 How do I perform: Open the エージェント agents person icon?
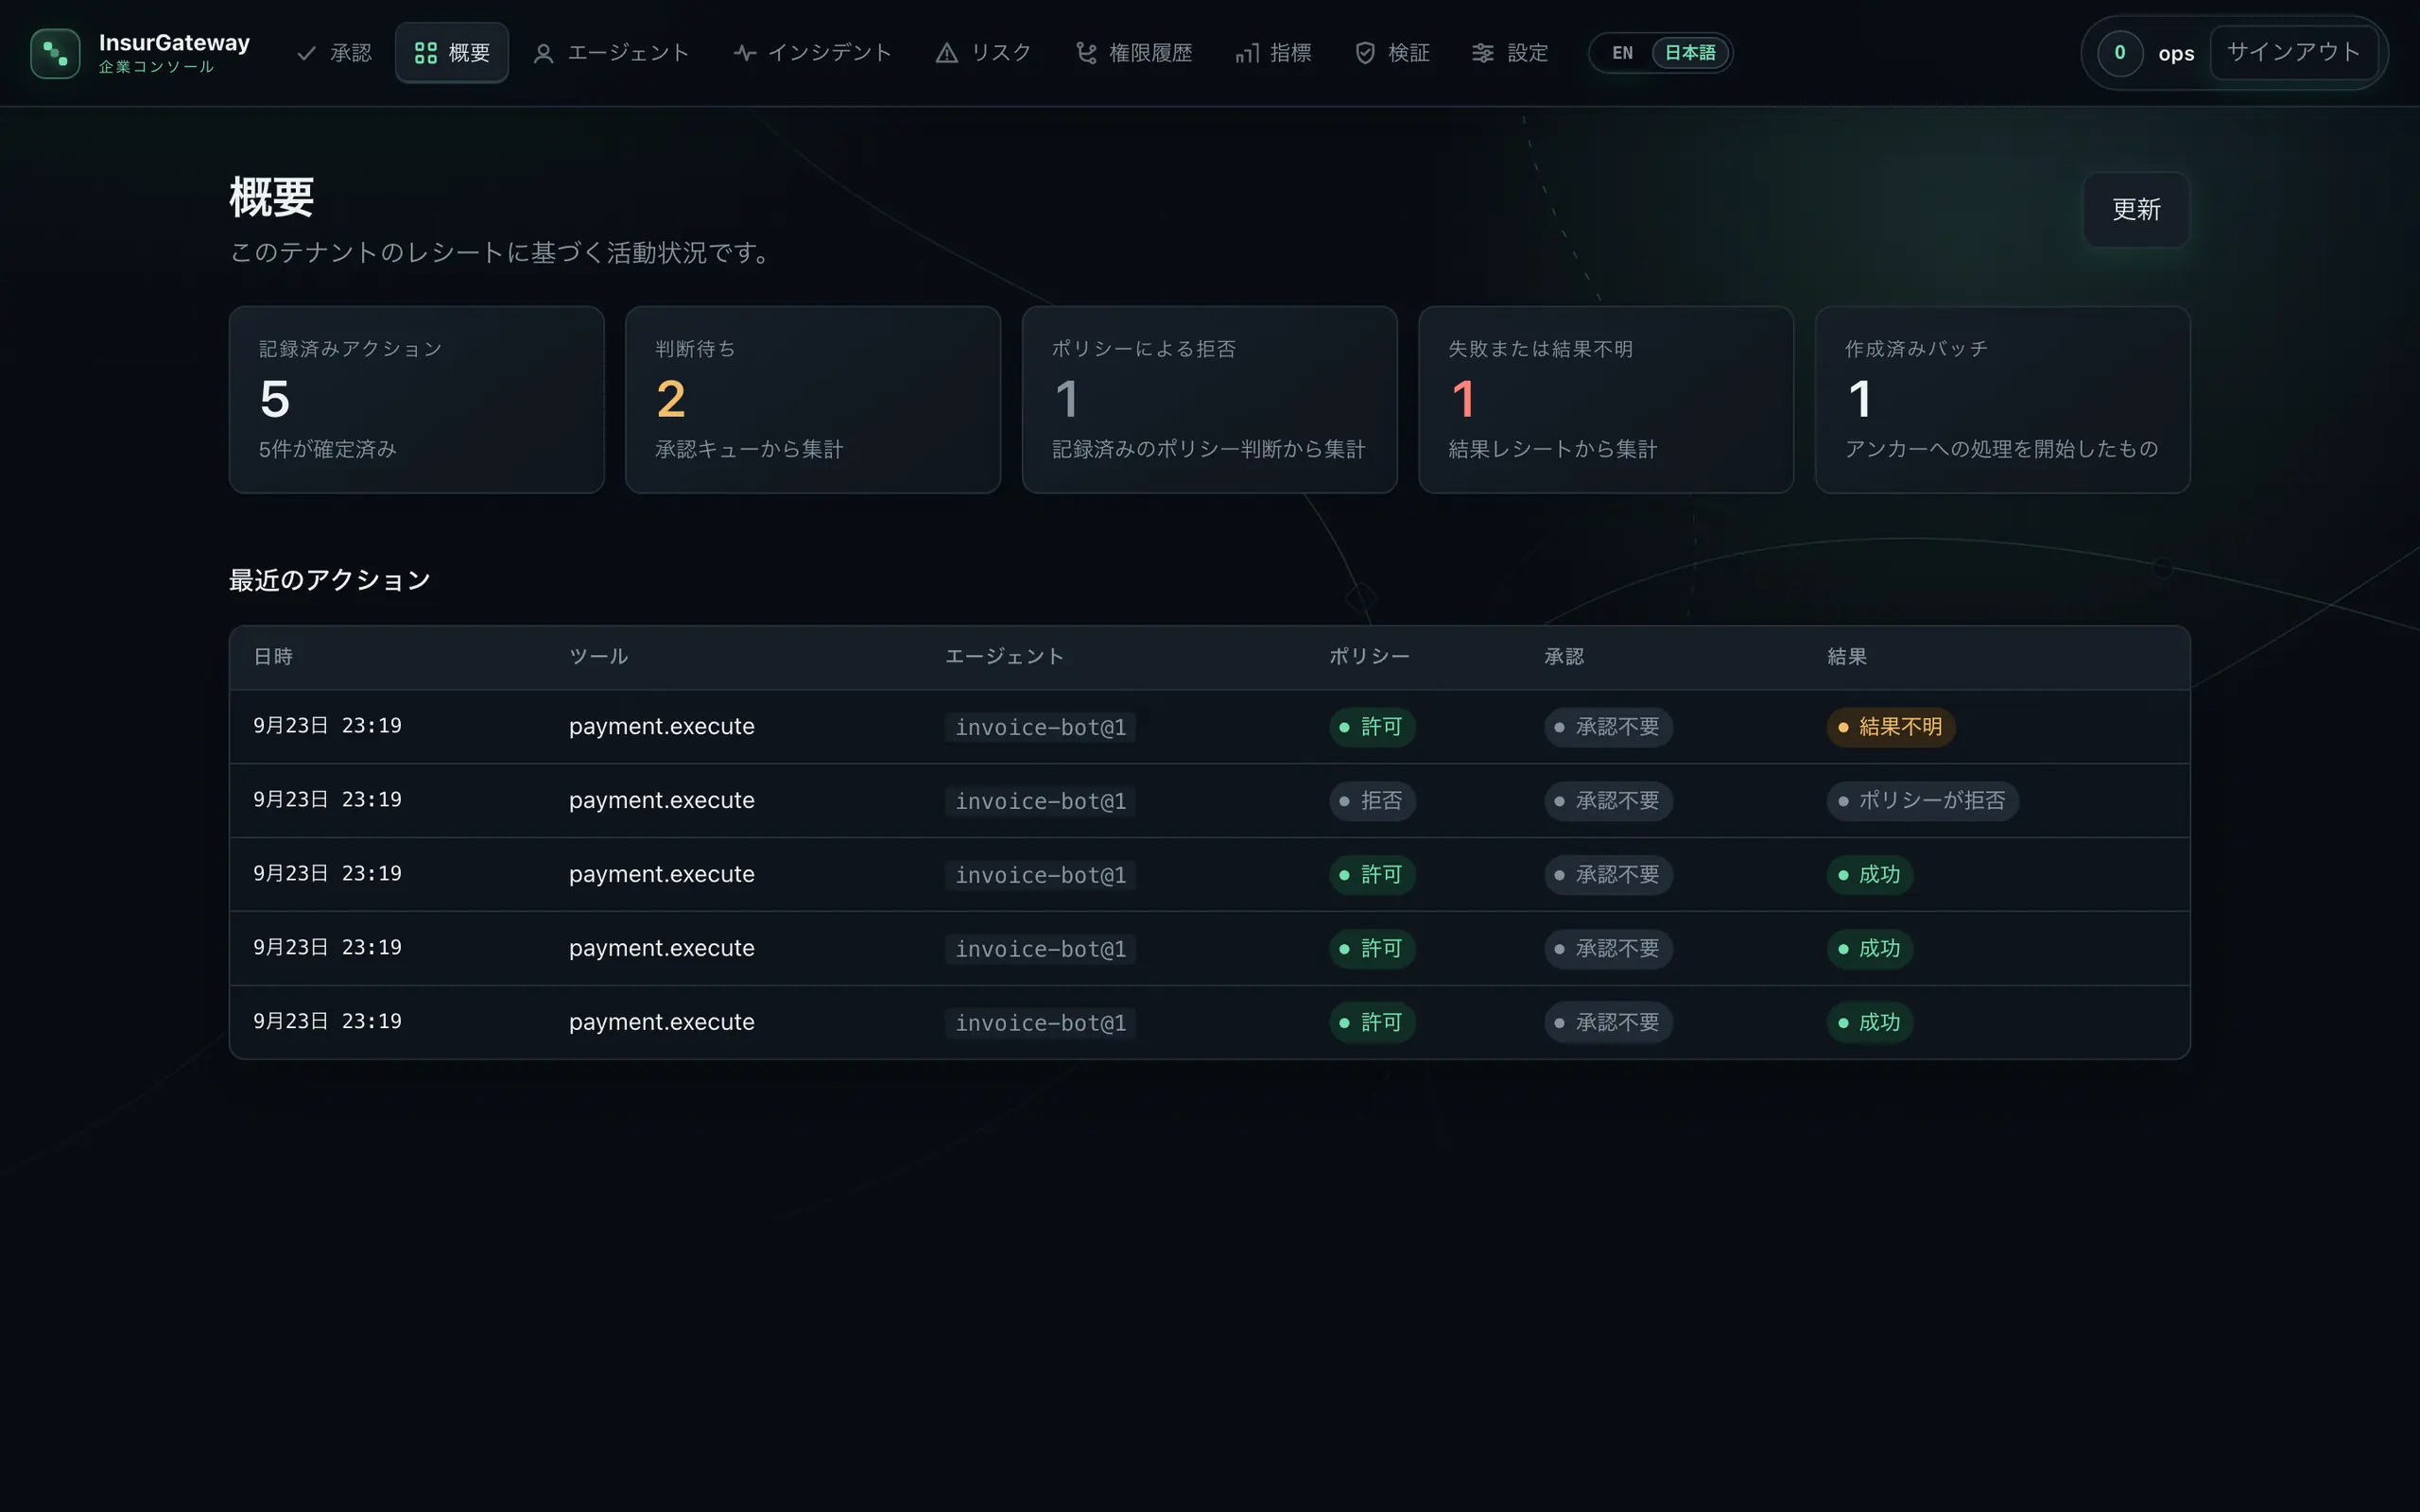tap(543, 54)
